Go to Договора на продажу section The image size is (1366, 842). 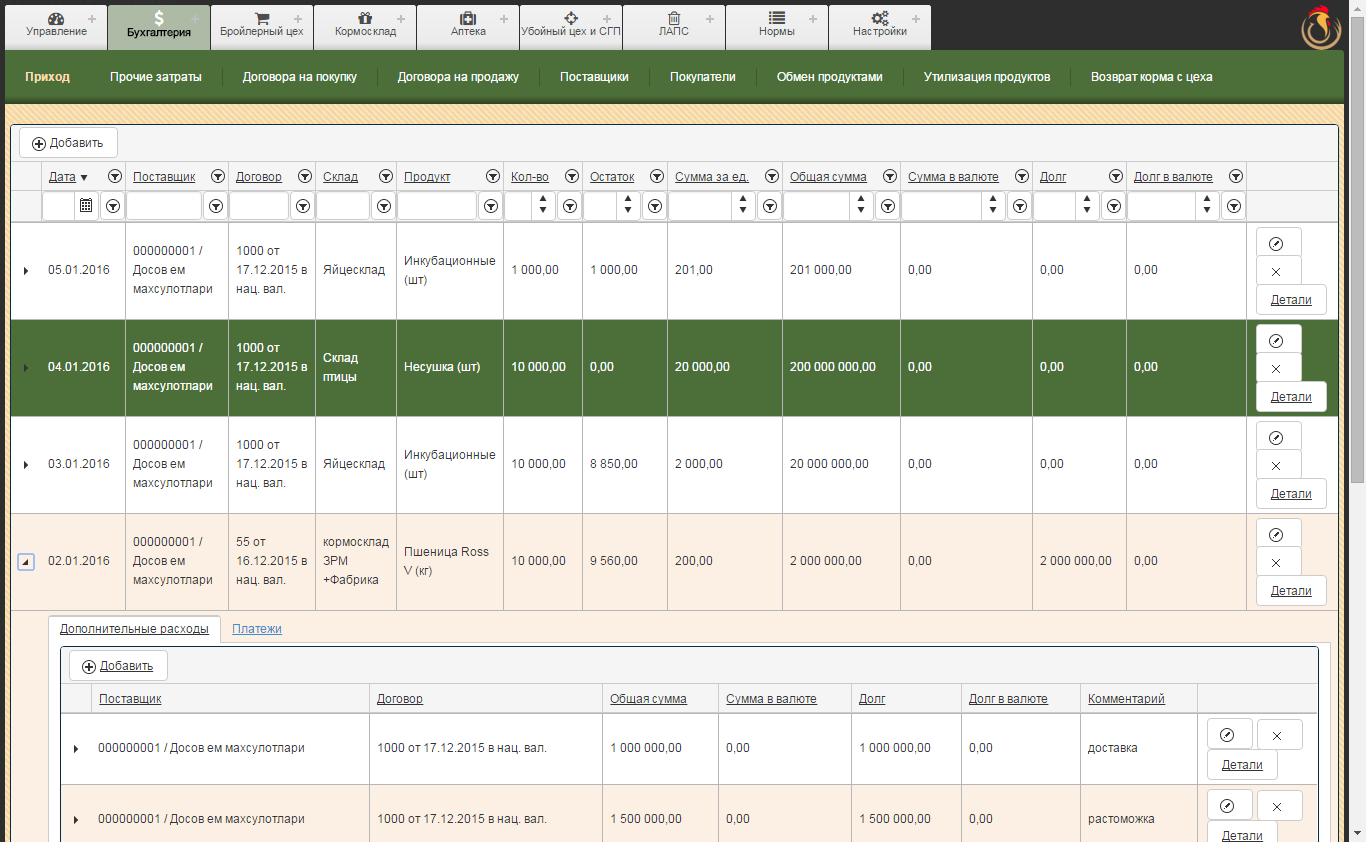458,77
